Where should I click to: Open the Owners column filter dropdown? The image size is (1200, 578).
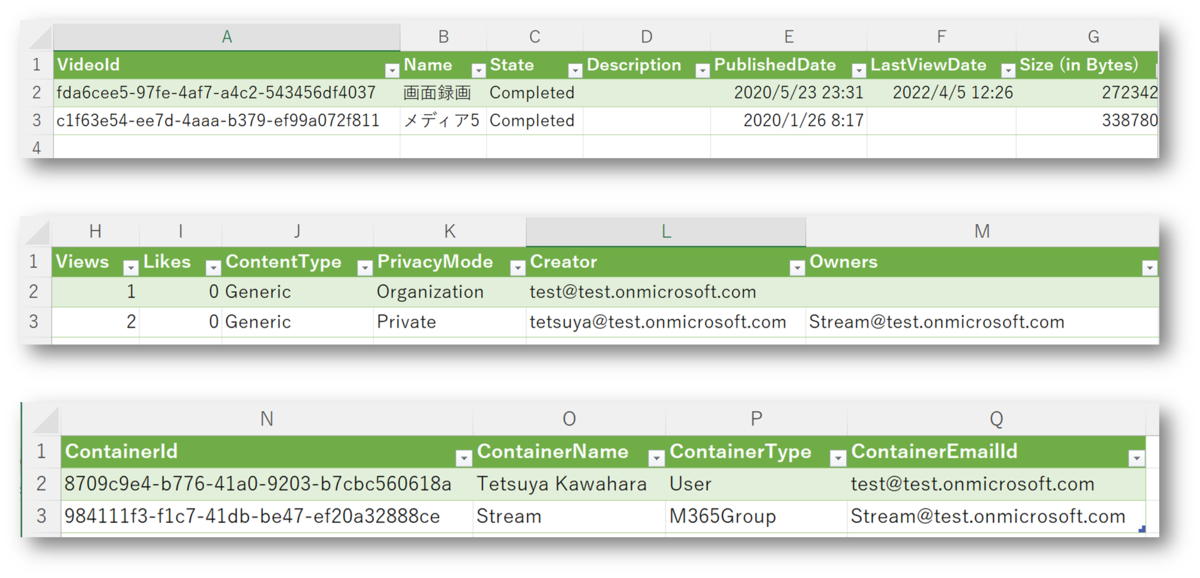click(1149, 268)
